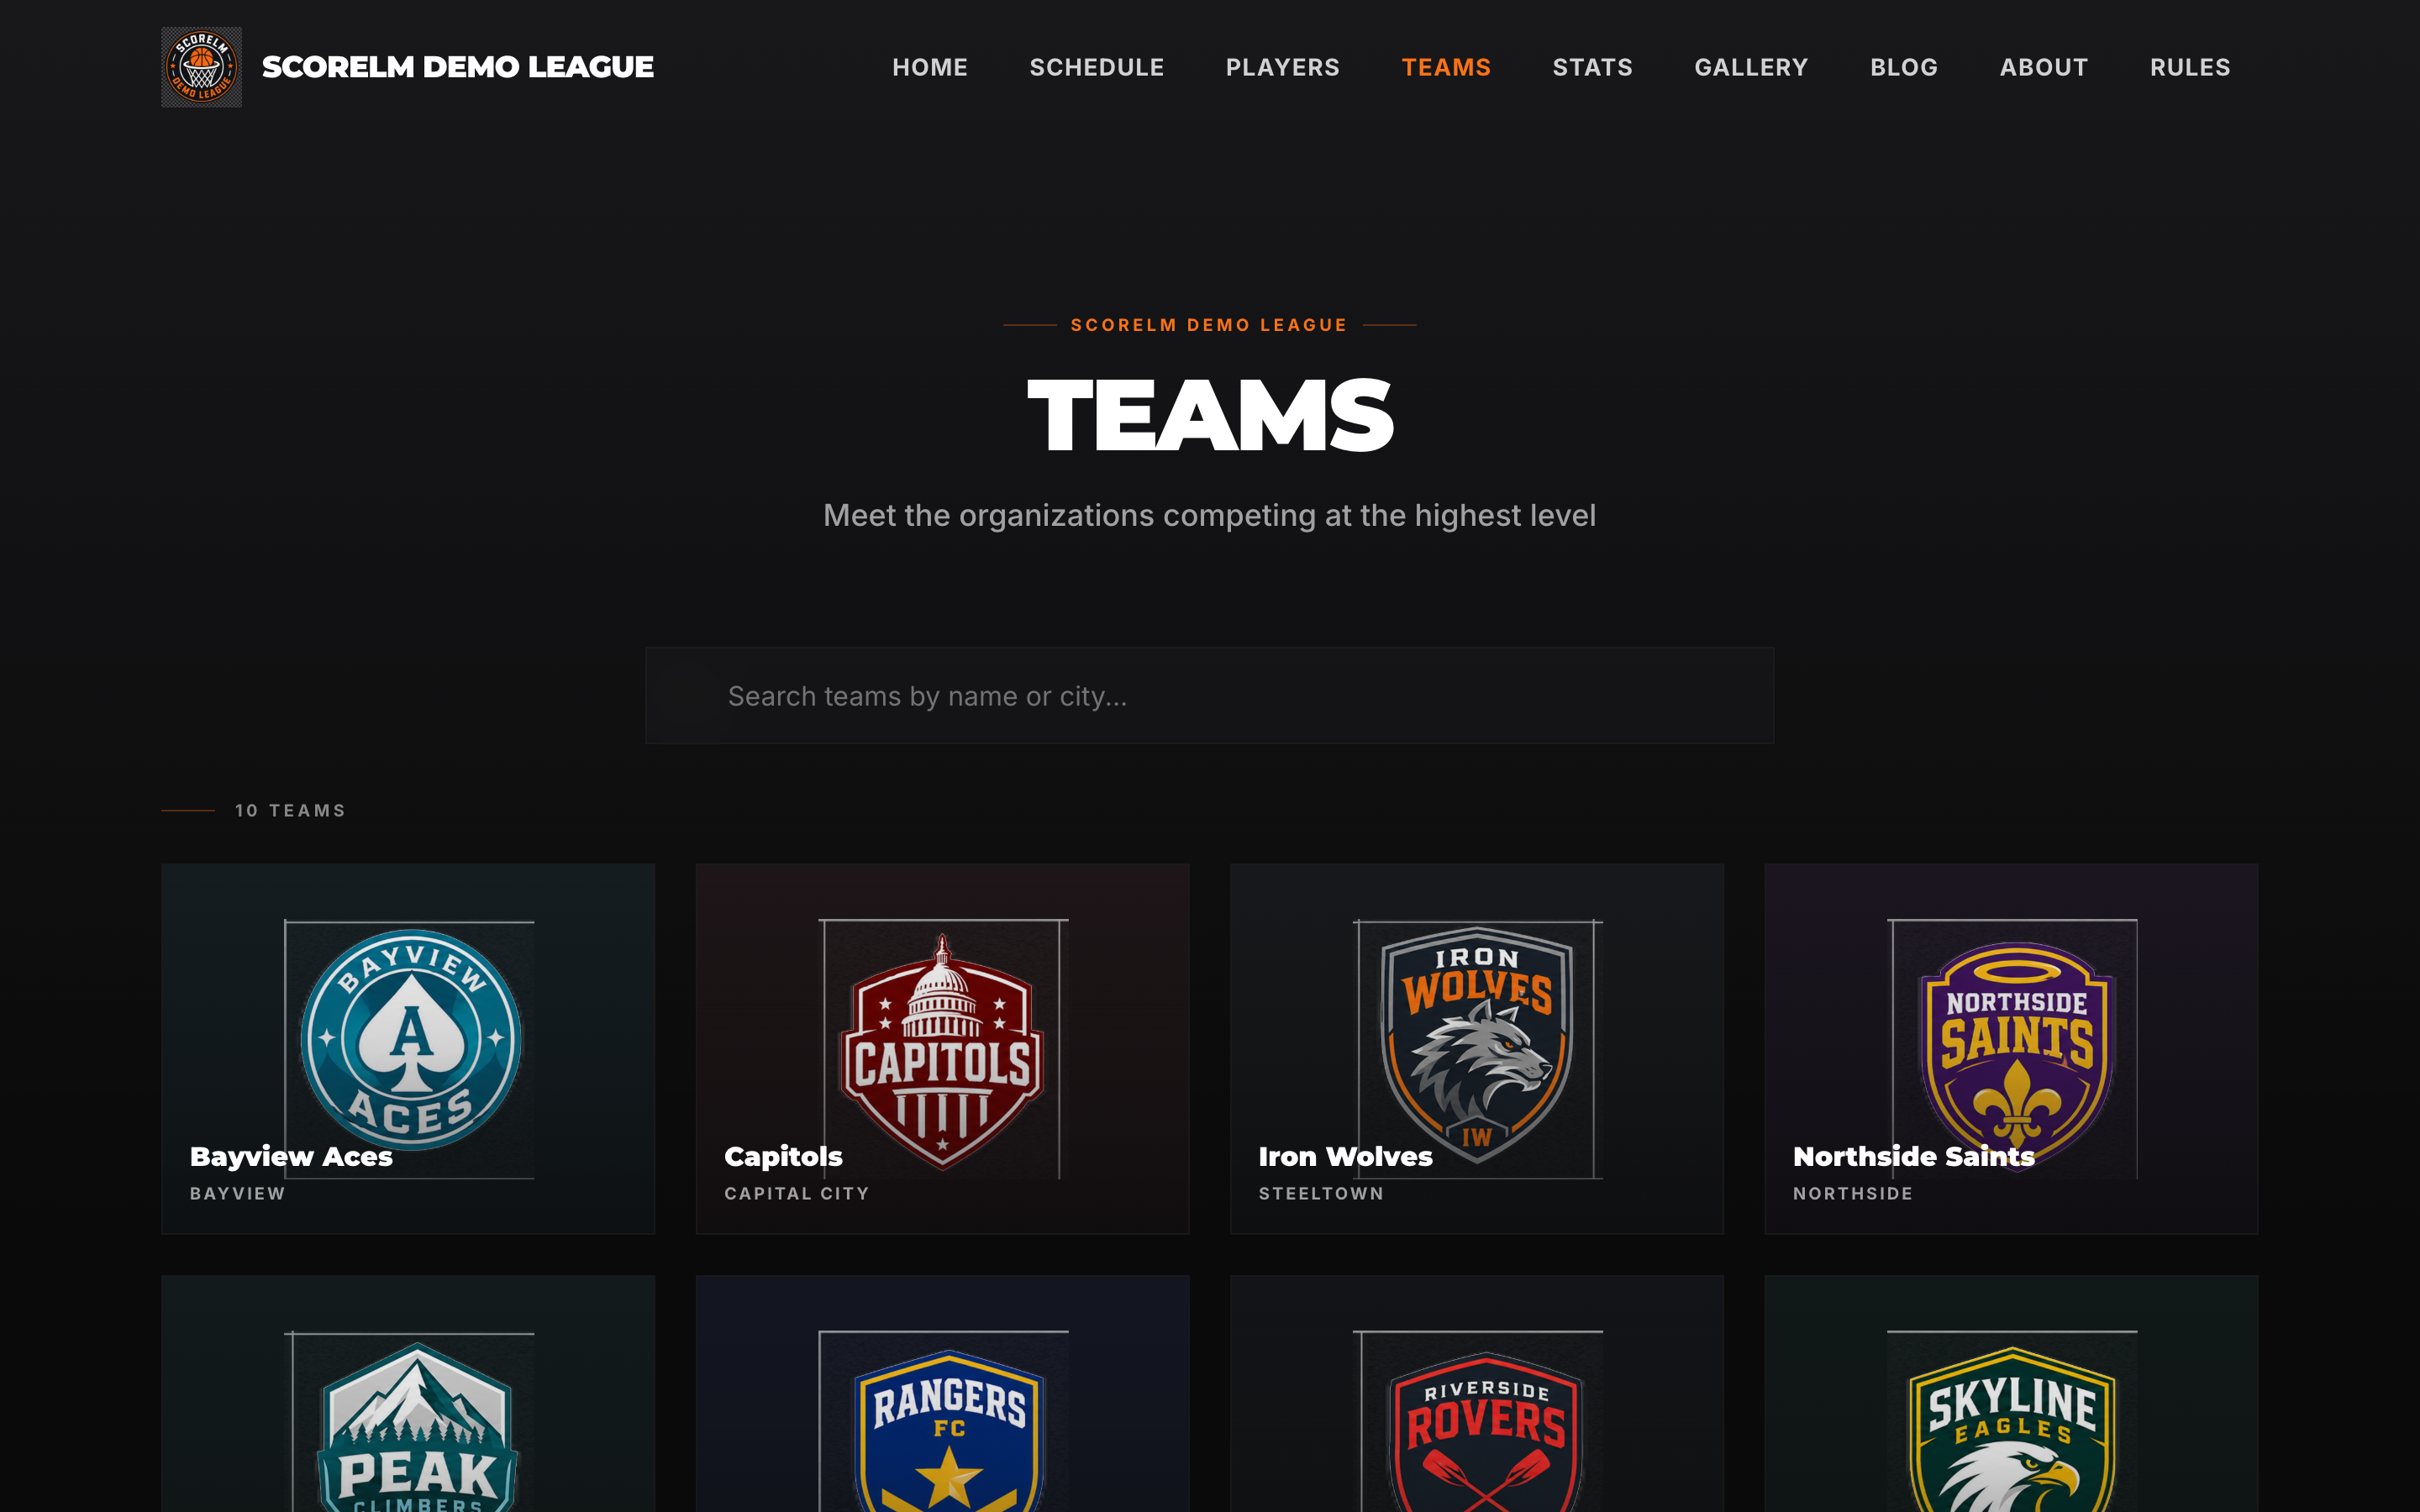The width and height of the screenshot is (2420, 1512).
Task: Open the Capitols team crest
Action: pos(942,1050)
